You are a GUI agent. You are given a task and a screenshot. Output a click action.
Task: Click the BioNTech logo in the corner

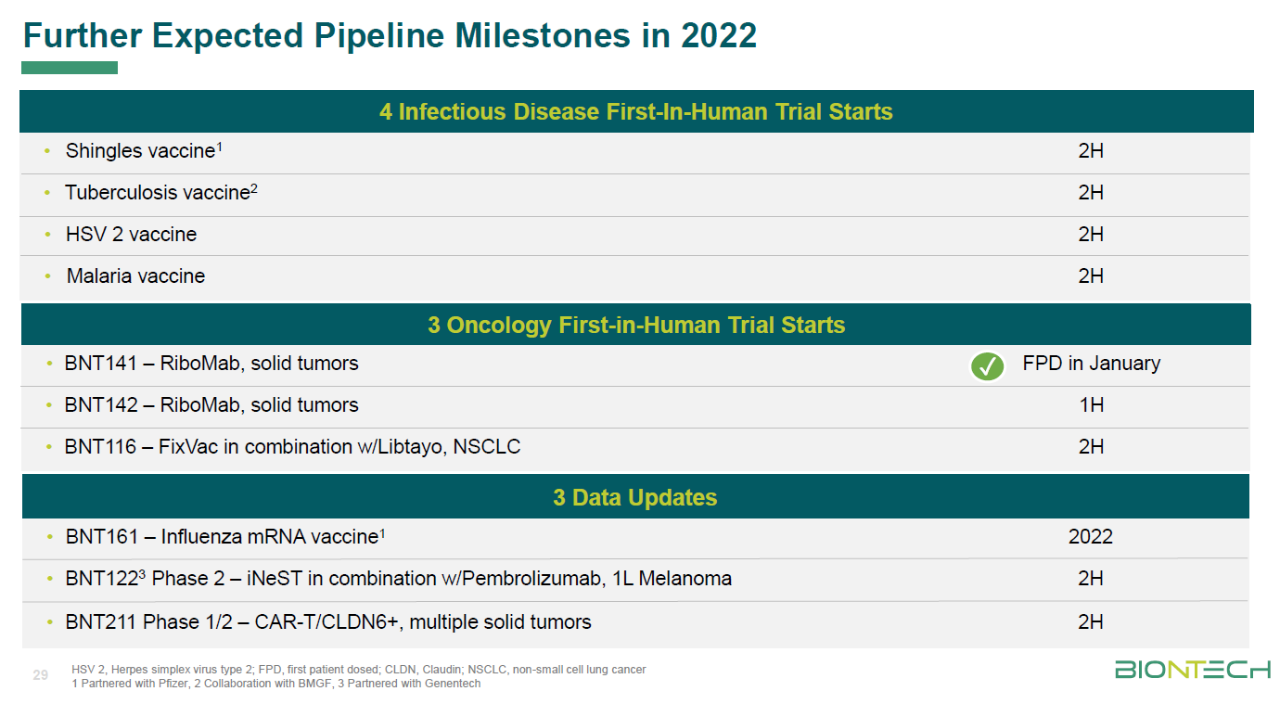[1192, 669]
